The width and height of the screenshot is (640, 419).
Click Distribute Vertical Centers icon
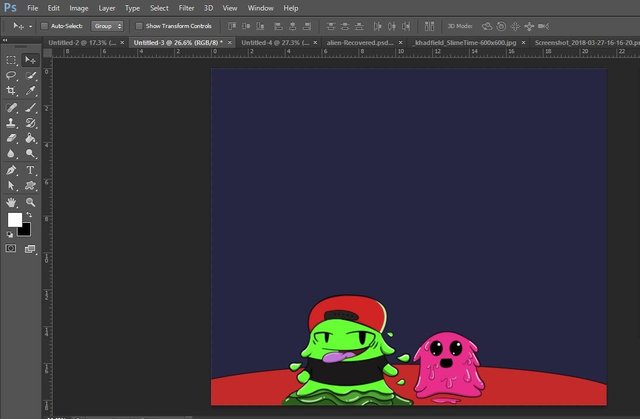[345, 27]
